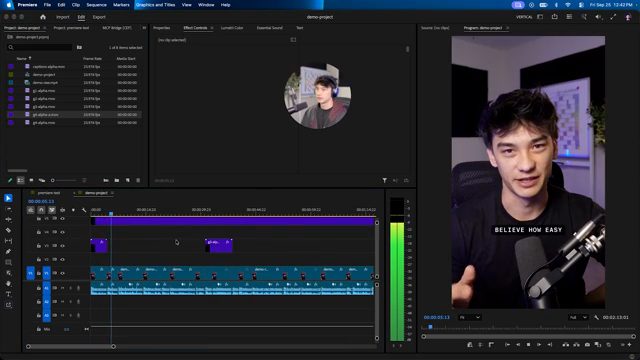Select the Selection tool in the tools panel
Screen dimensions: 640x360
(8, 198)
